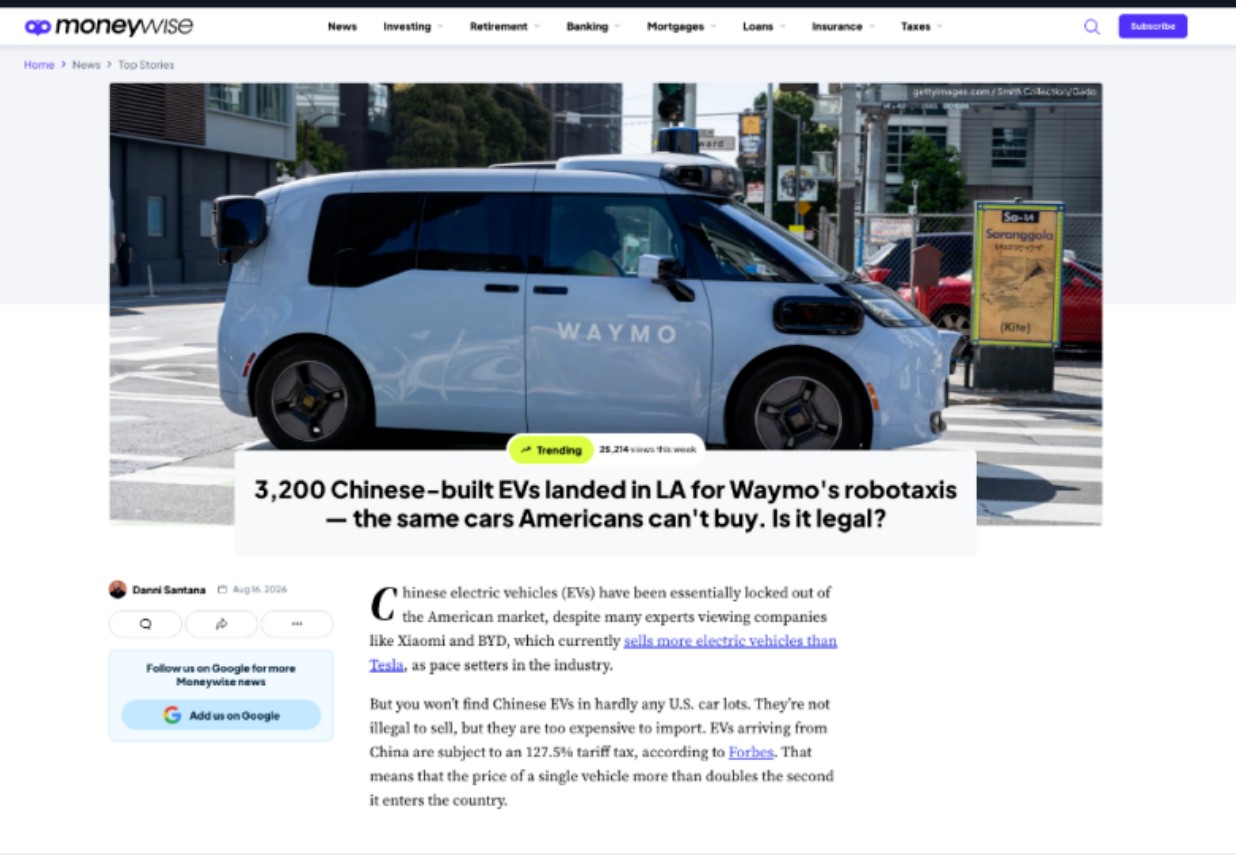Open the Forbes link
1236x855 pixels.
(x=751, y=752)
